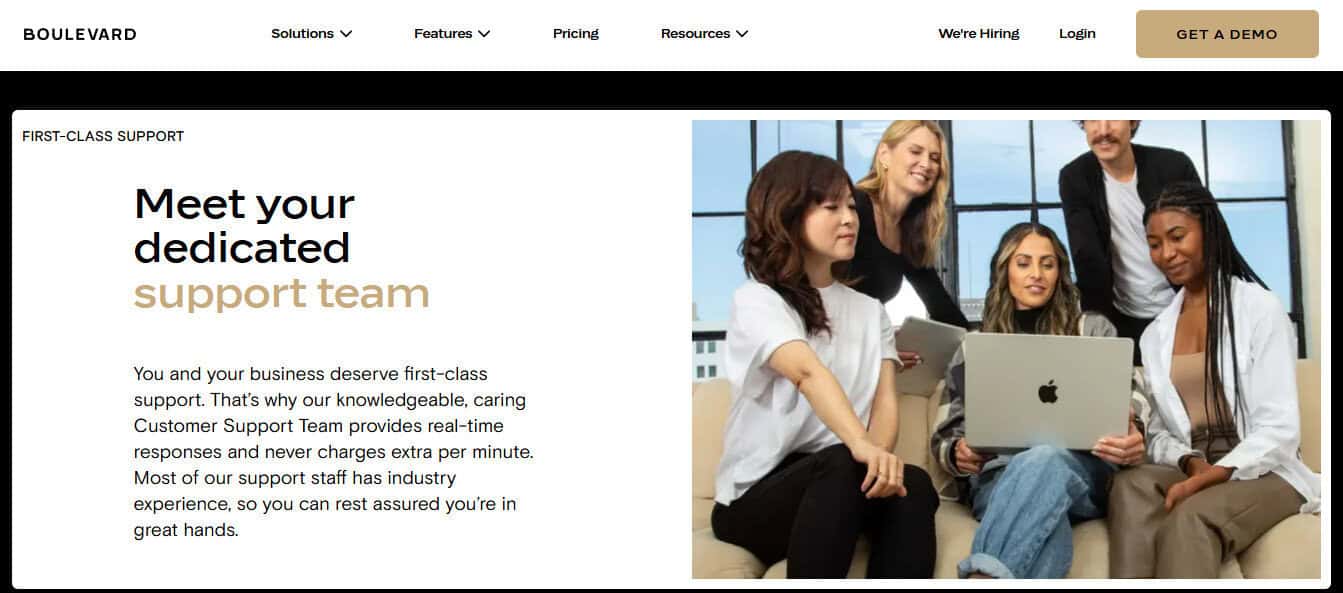The image size is (1343, 593).
Task: Go to the Pricing page
Action: click(576, 34)
